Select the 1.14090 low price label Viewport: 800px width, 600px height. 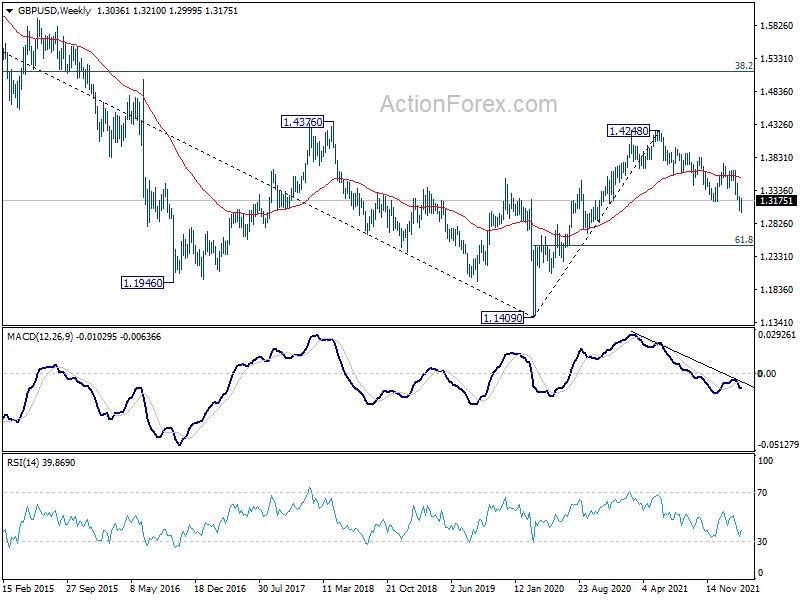[x=503, y=318]
